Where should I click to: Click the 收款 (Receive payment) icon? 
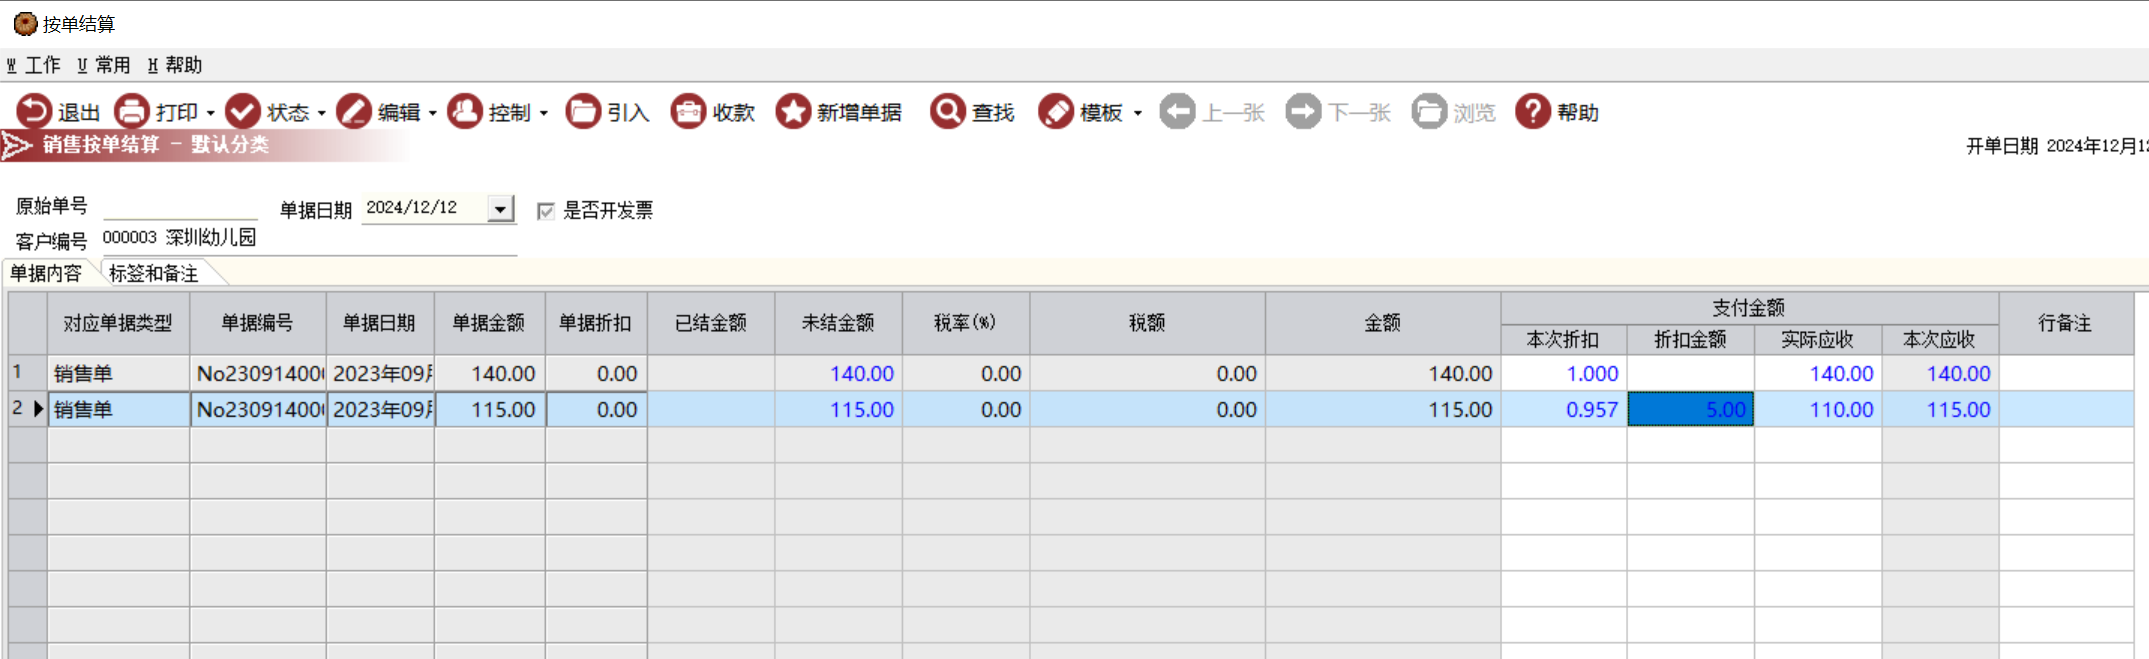688,111
